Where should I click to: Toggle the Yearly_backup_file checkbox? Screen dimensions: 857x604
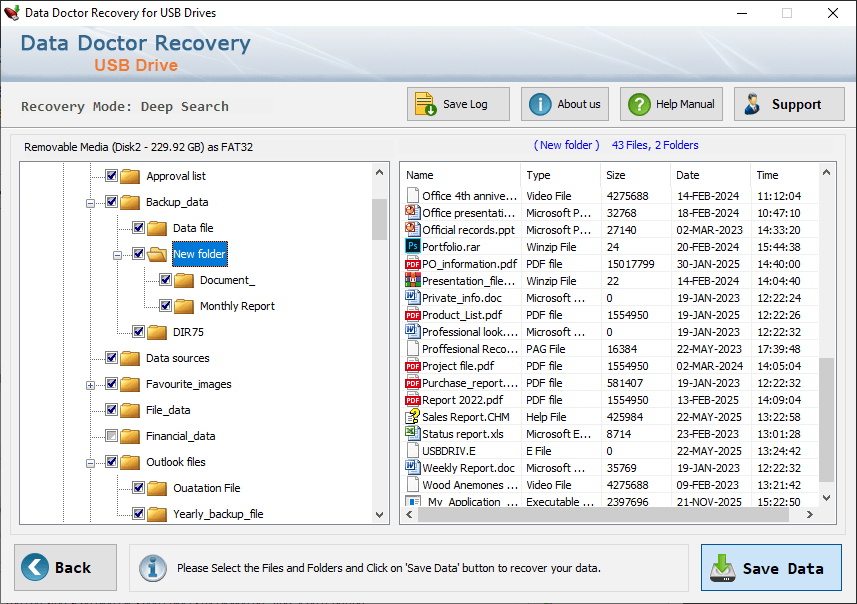pyautogui.click(x=138, y=513)
